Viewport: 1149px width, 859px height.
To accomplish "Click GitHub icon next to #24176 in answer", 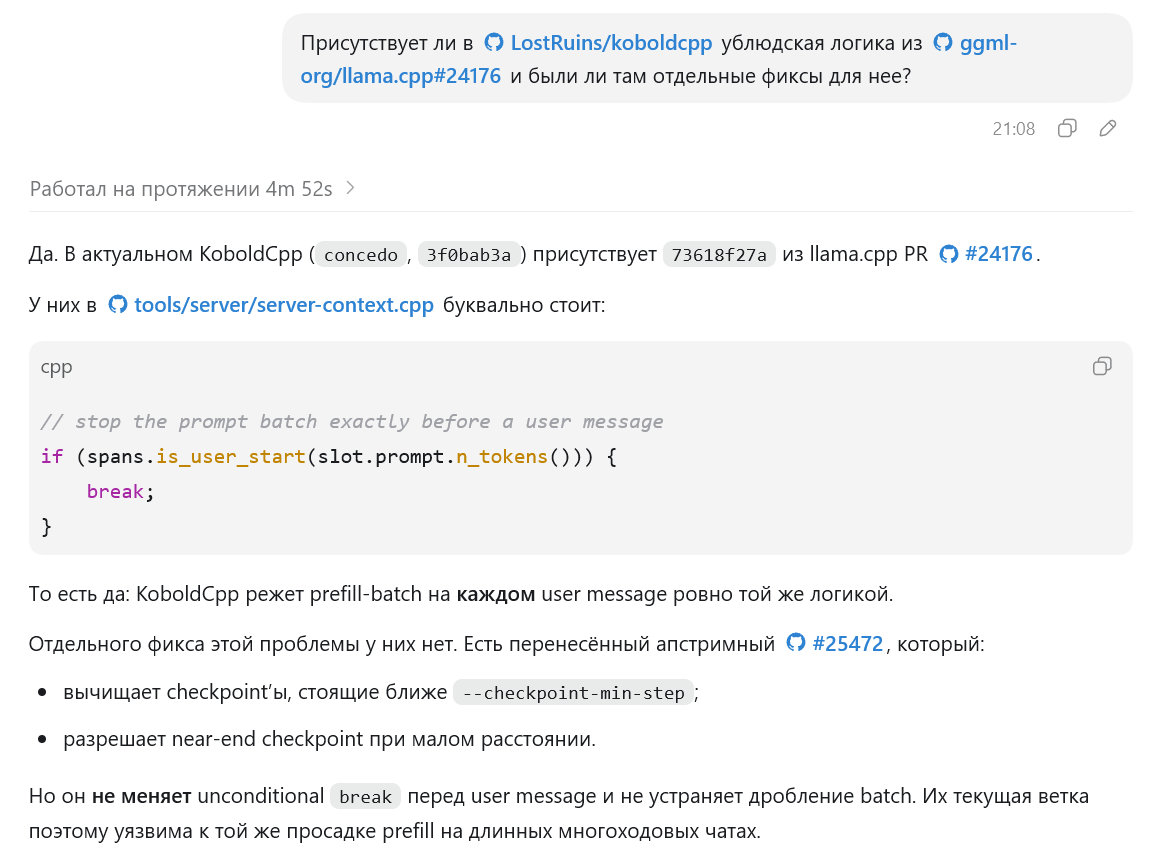I will coord(949,254).
